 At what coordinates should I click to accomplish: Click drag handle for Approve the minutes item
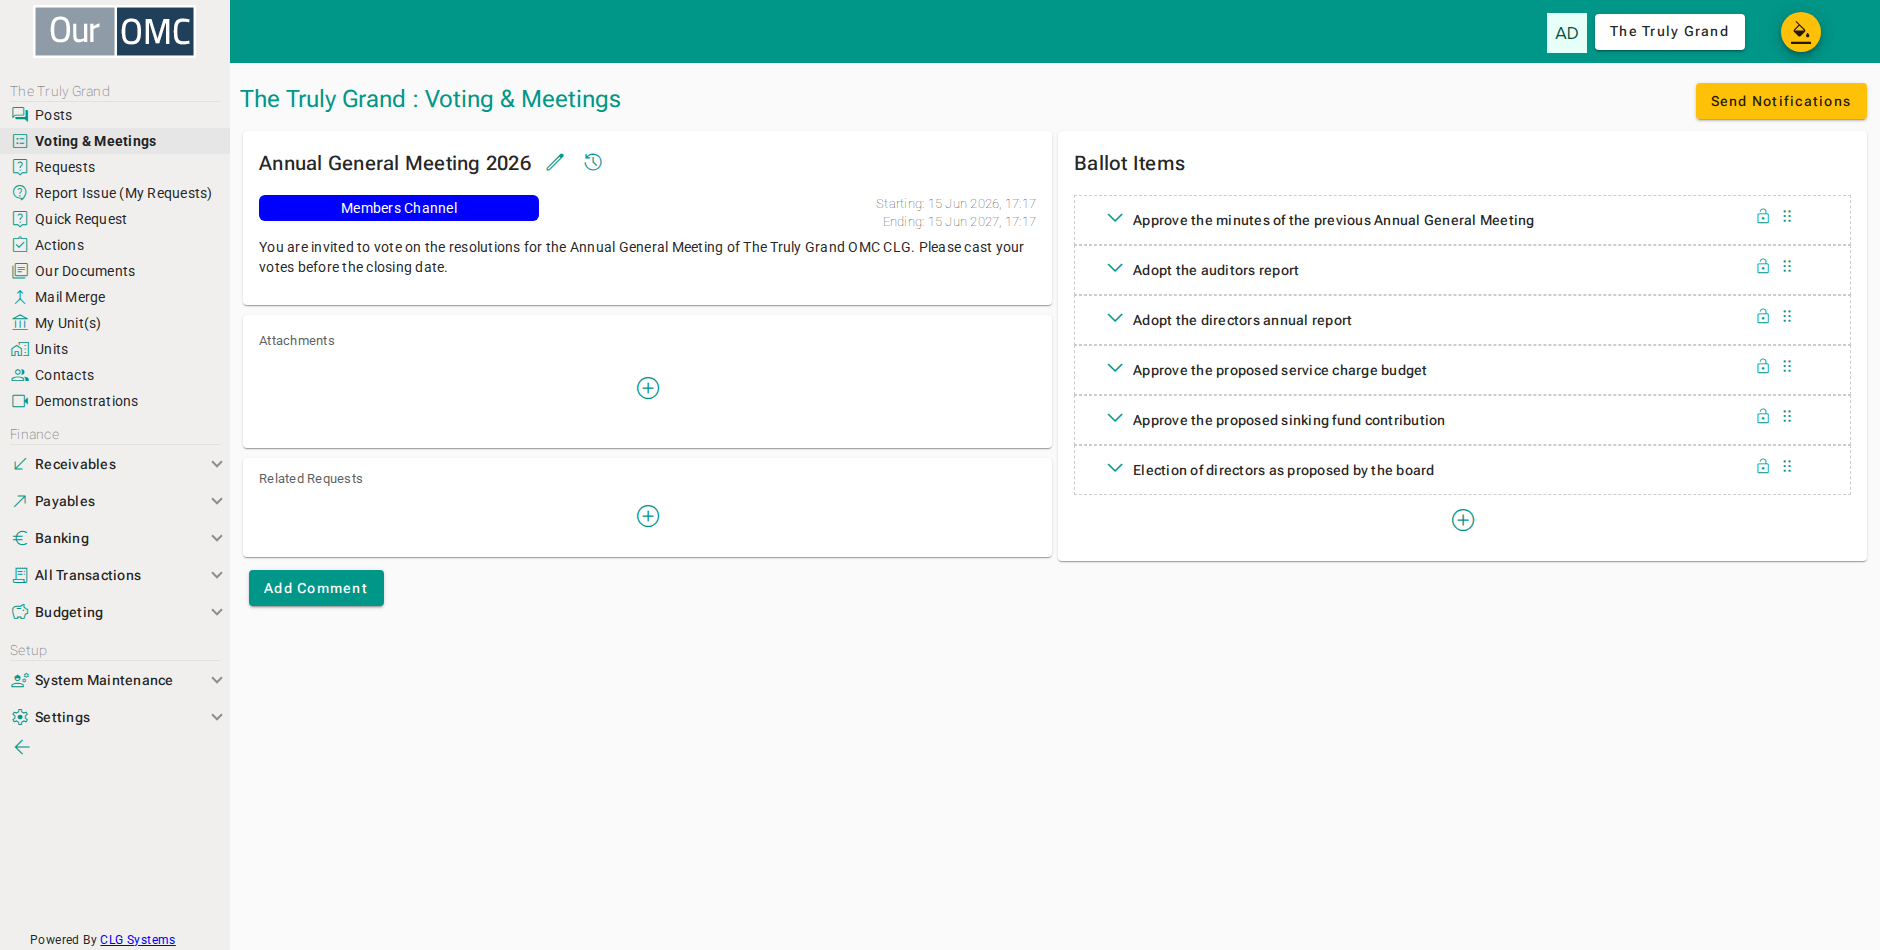click(x=1787, y=216)
